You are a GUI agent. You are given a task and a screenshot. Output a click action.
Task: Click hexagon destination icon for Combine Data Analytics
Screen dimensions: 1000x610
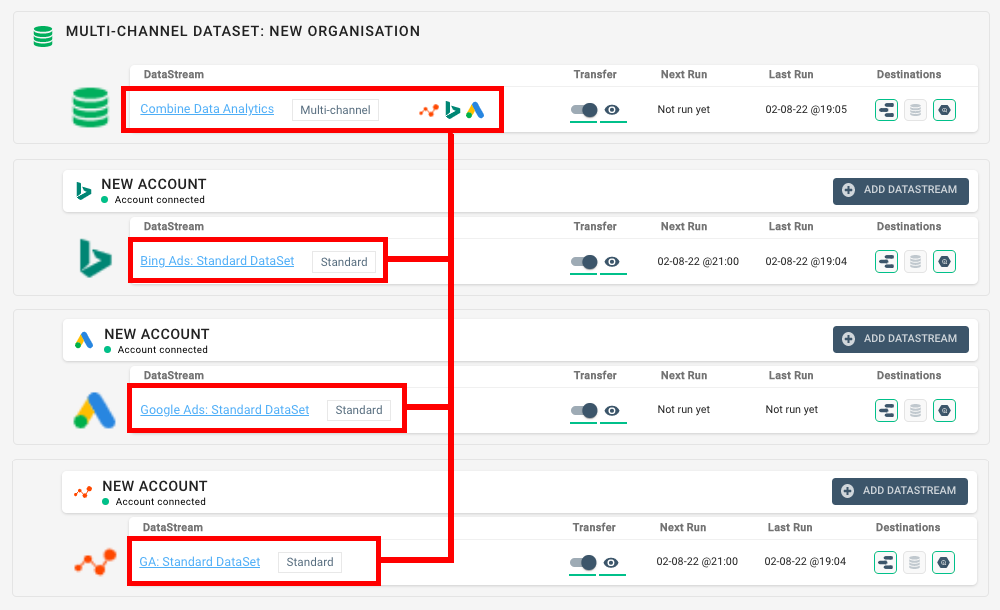[945, 110]
